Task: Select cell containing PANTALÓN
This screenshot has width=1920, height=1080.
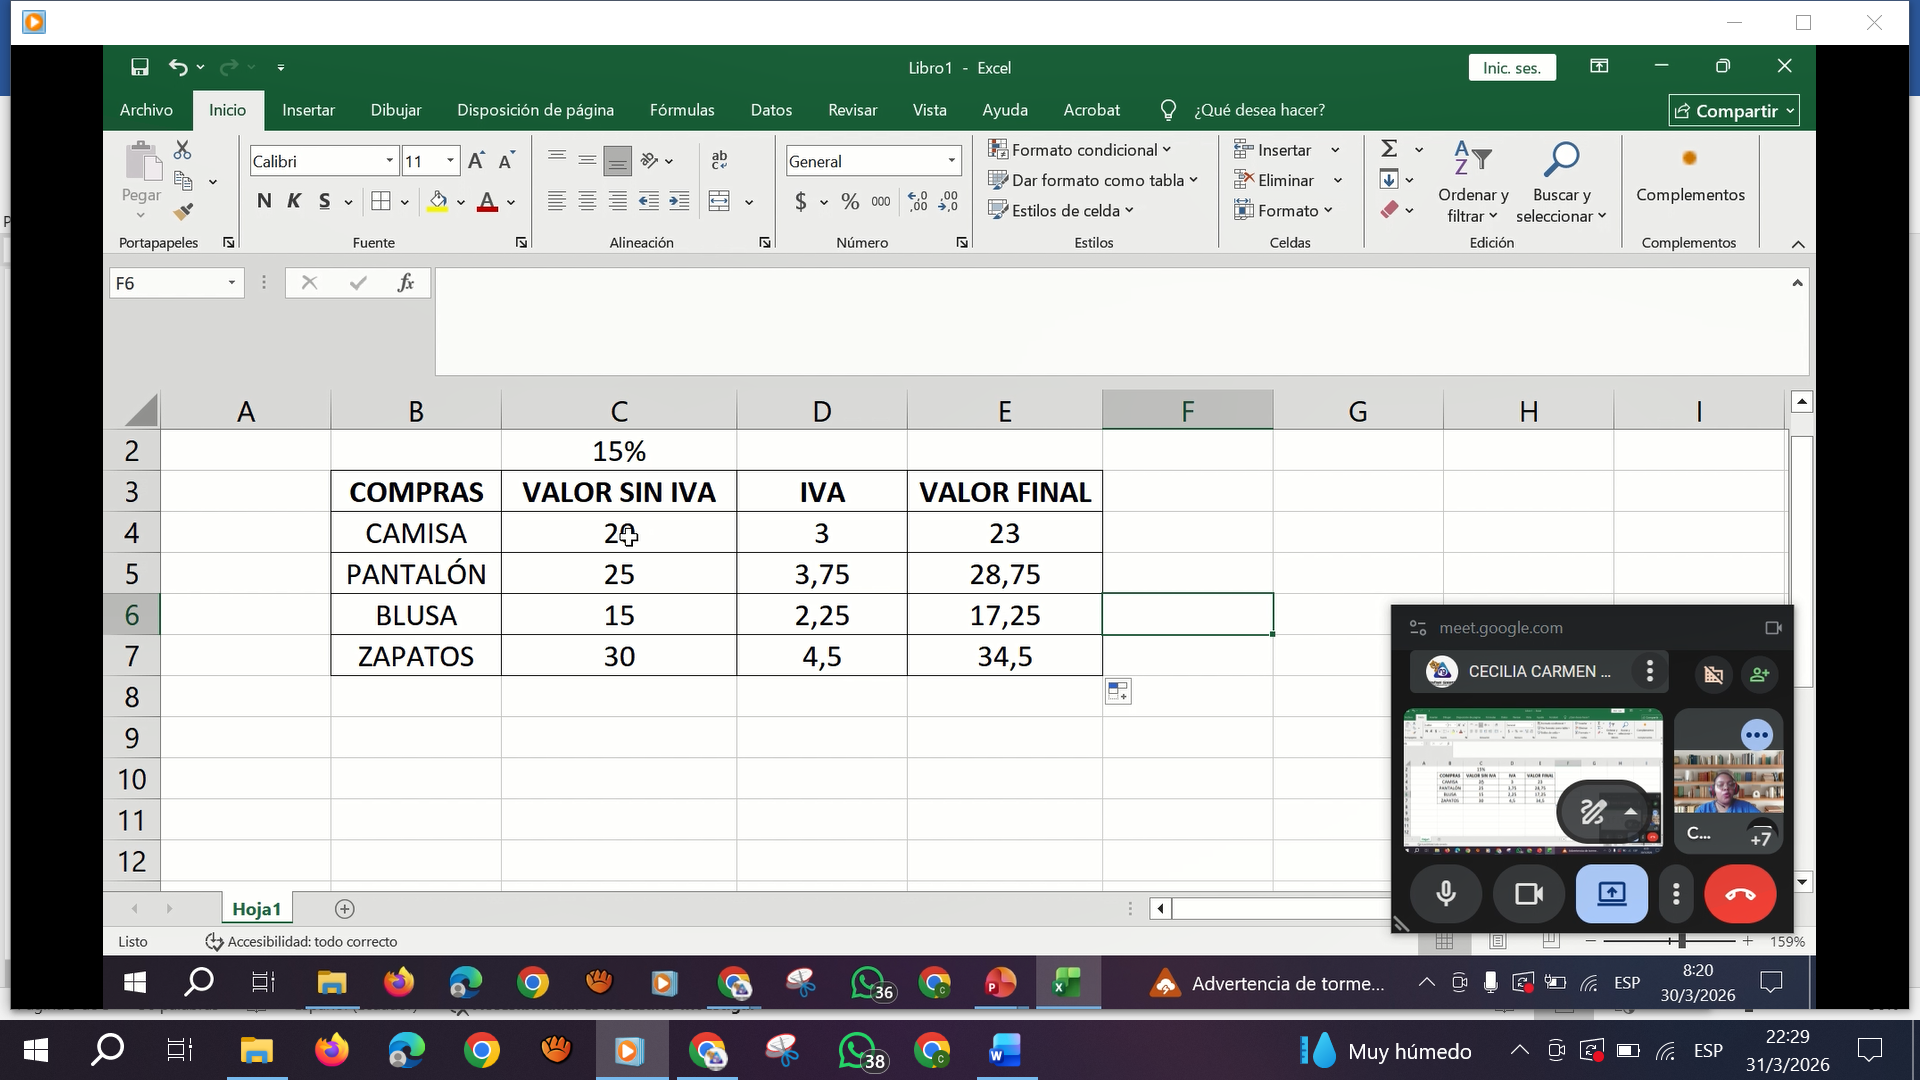Action: click(x=416, y=574)
